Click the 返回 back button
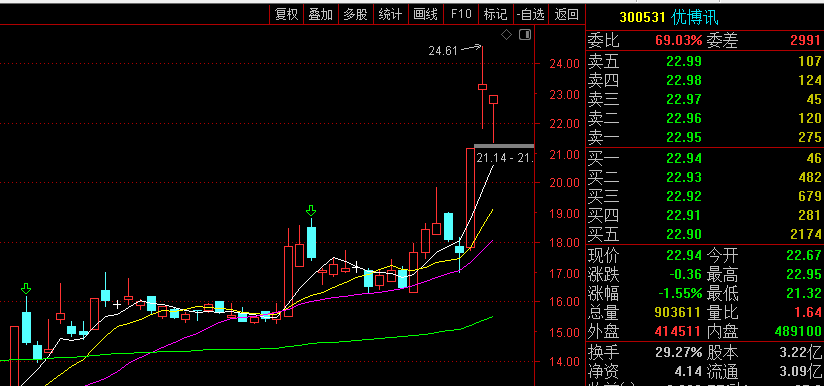This screenshot has width=824, height=386. tap(566, 14)
